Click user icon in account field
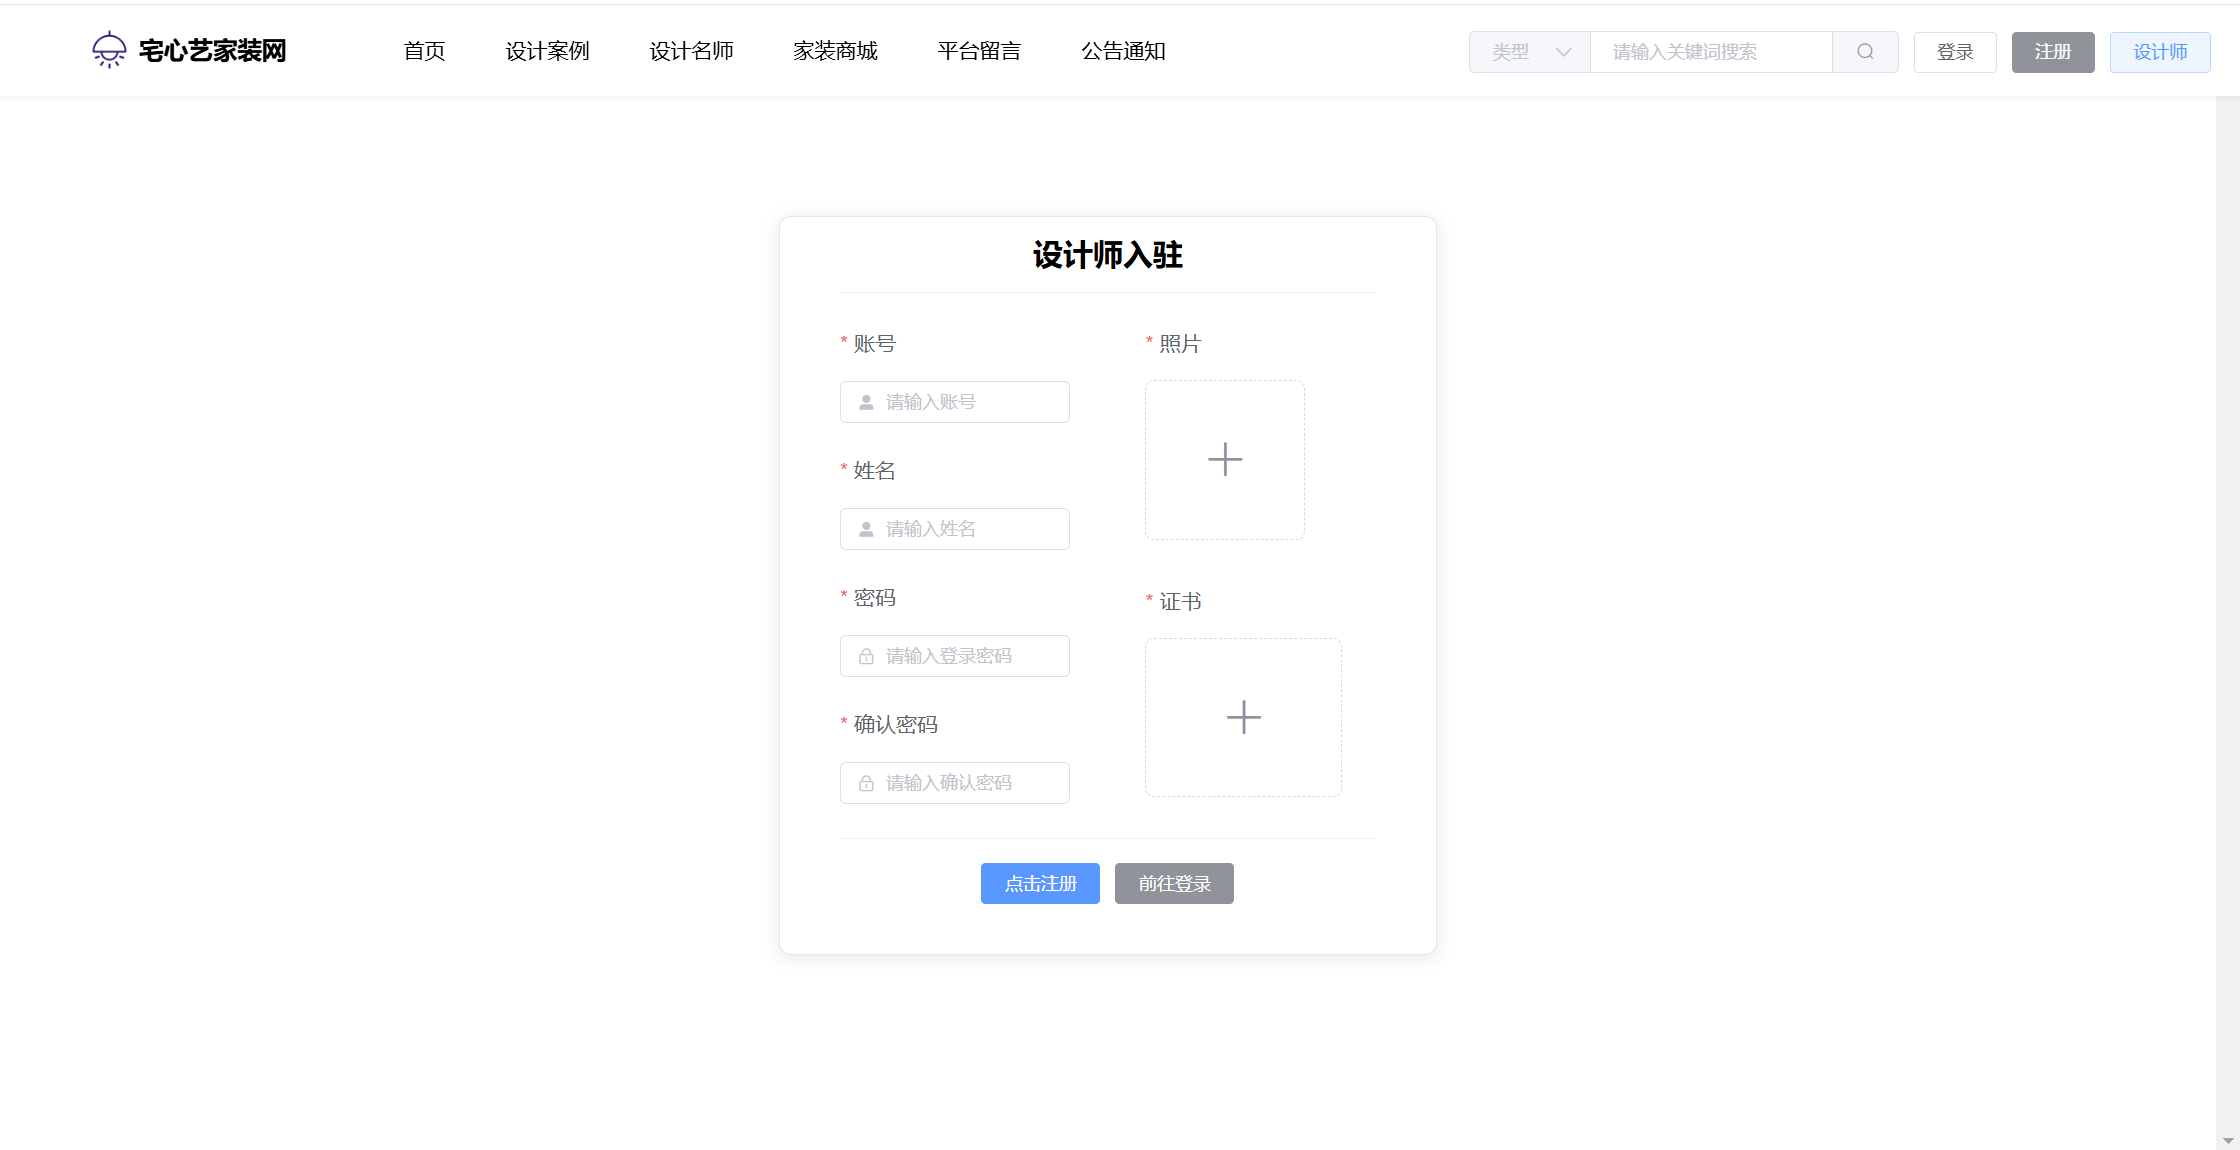 866,402
